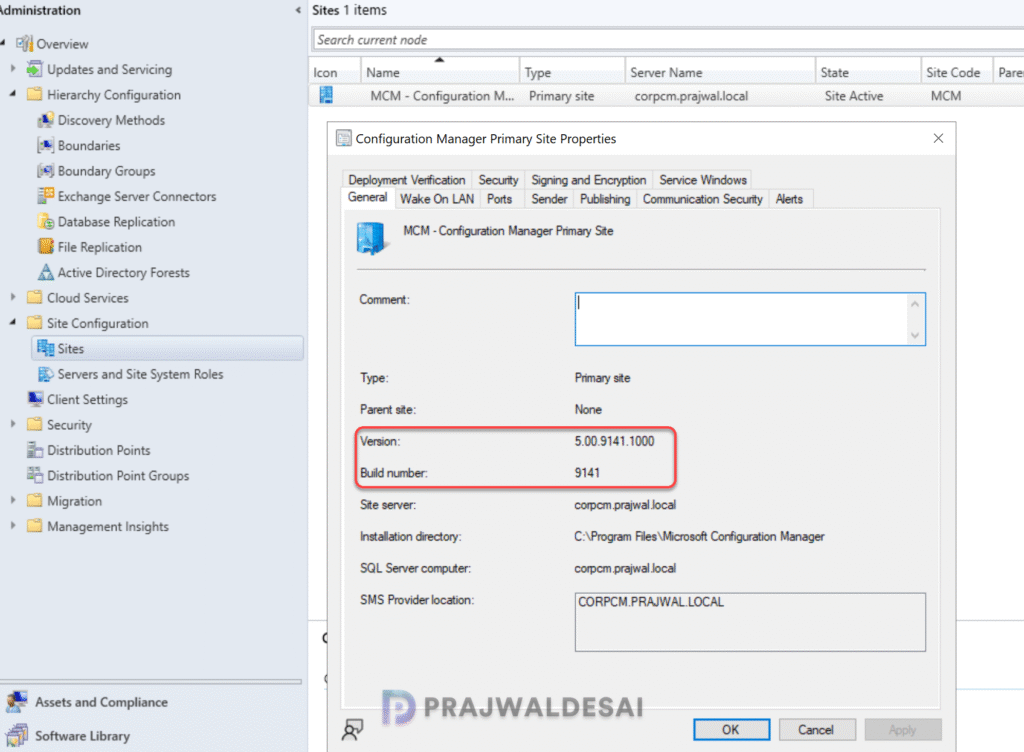Click the MCM primary site row icon
Viewport: 1024px width, 752px height.
326,95
